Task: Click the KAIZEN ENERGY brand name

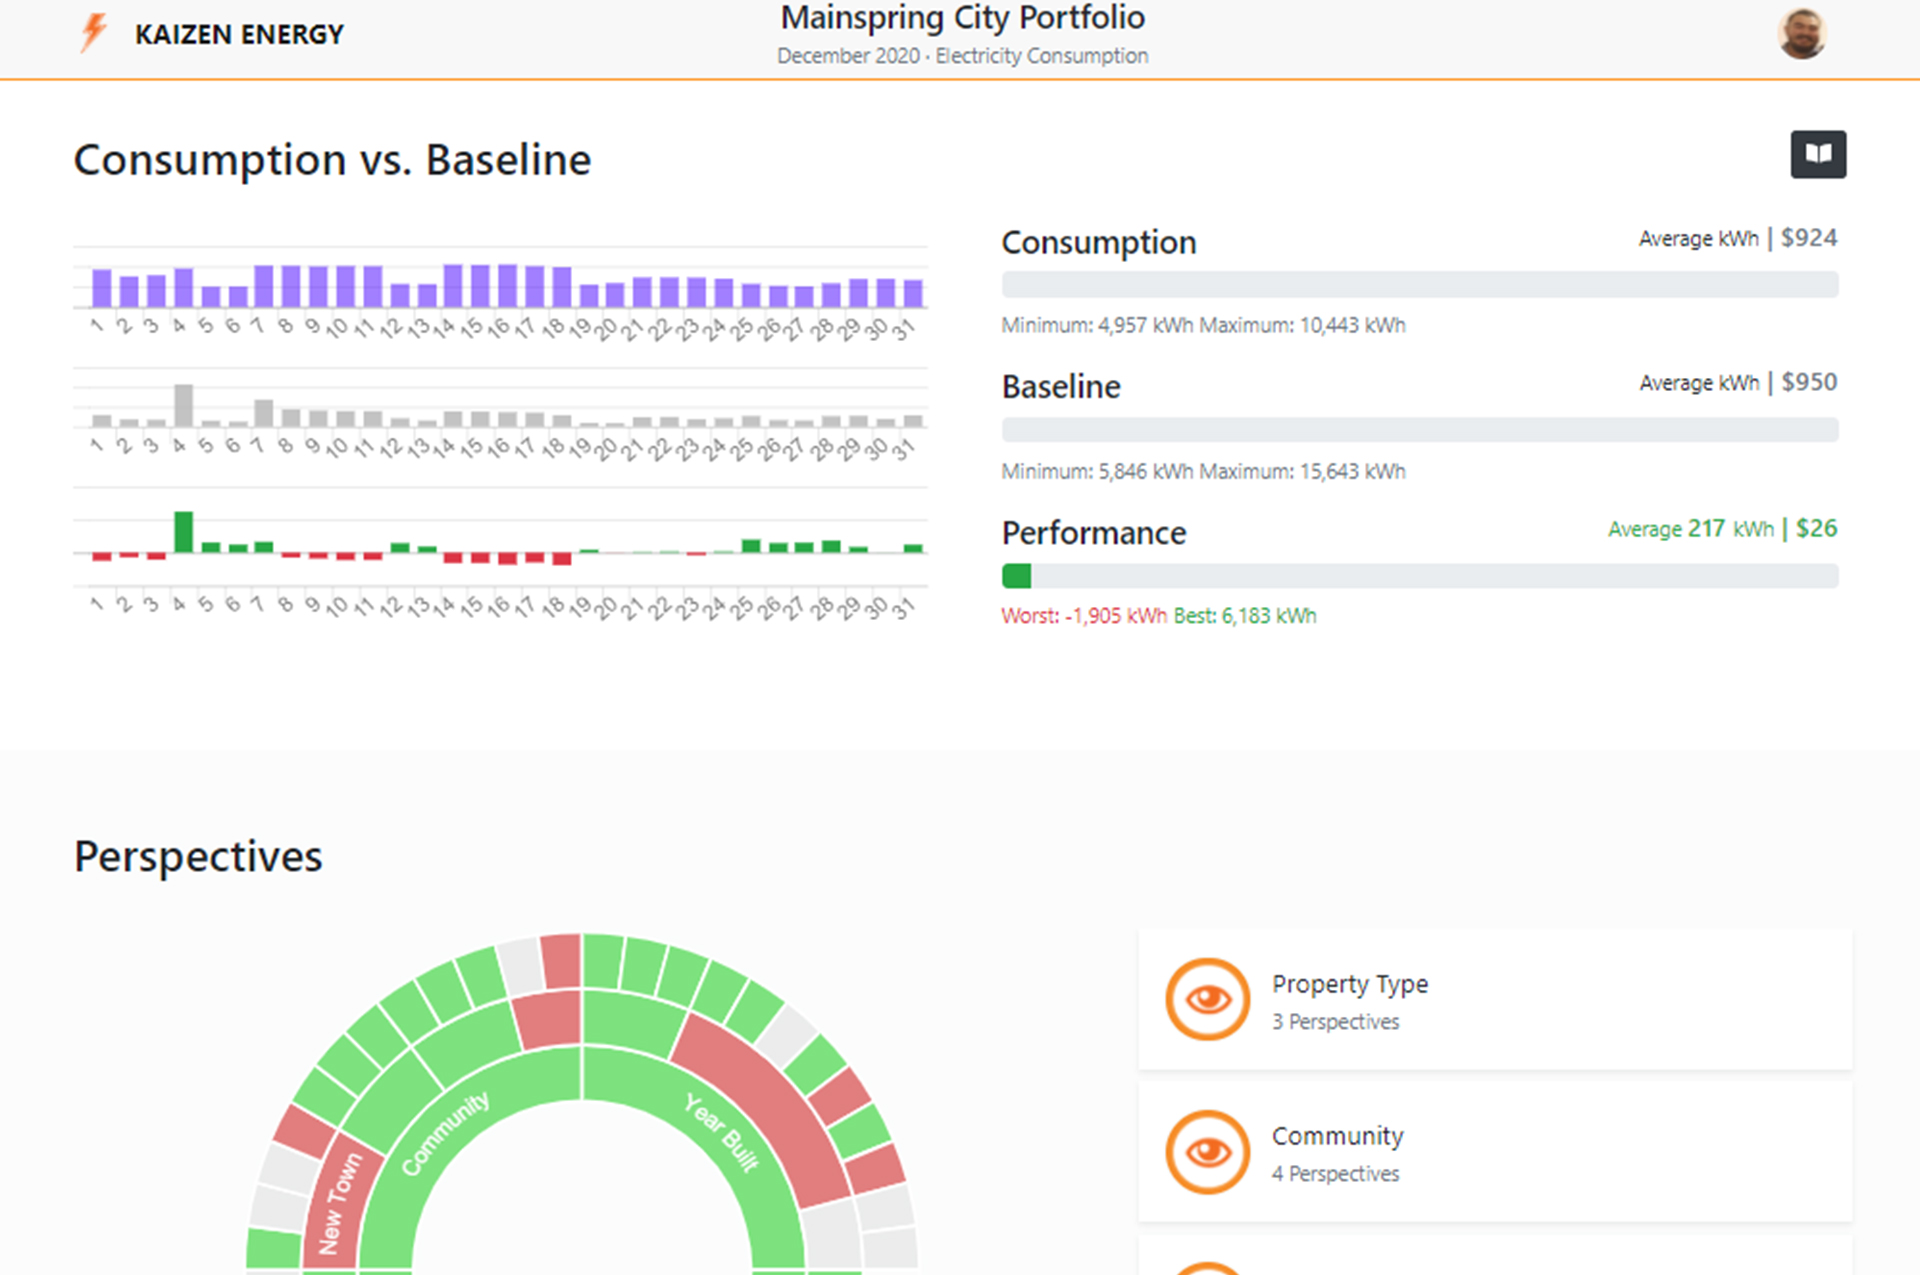Action: click(239, 35)
